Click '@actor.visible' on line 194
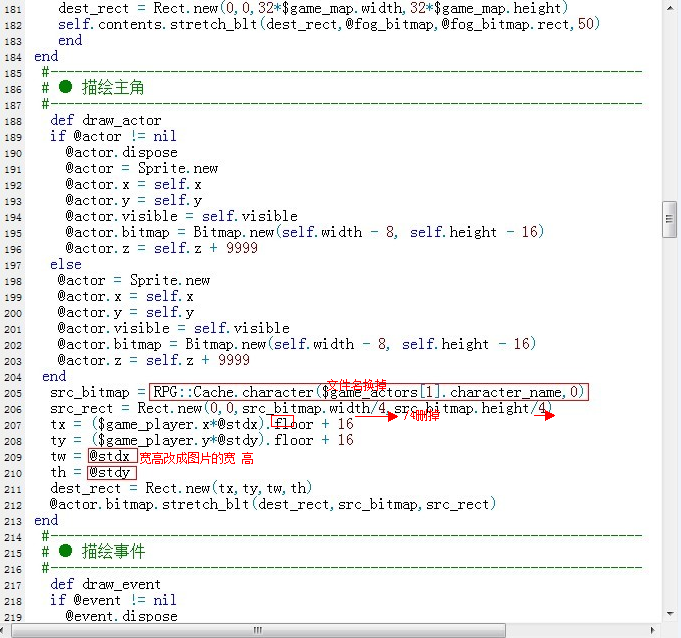Image resolution: width=681 pixels, height=638 pixels. [122, 216]
